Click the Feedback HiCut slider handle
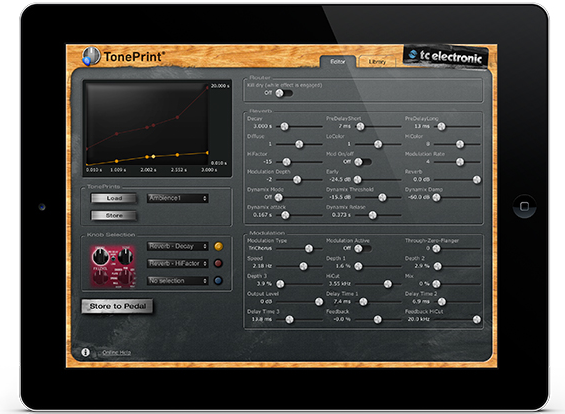The width and height of the screenshot is (565, 414). (477, 320)
